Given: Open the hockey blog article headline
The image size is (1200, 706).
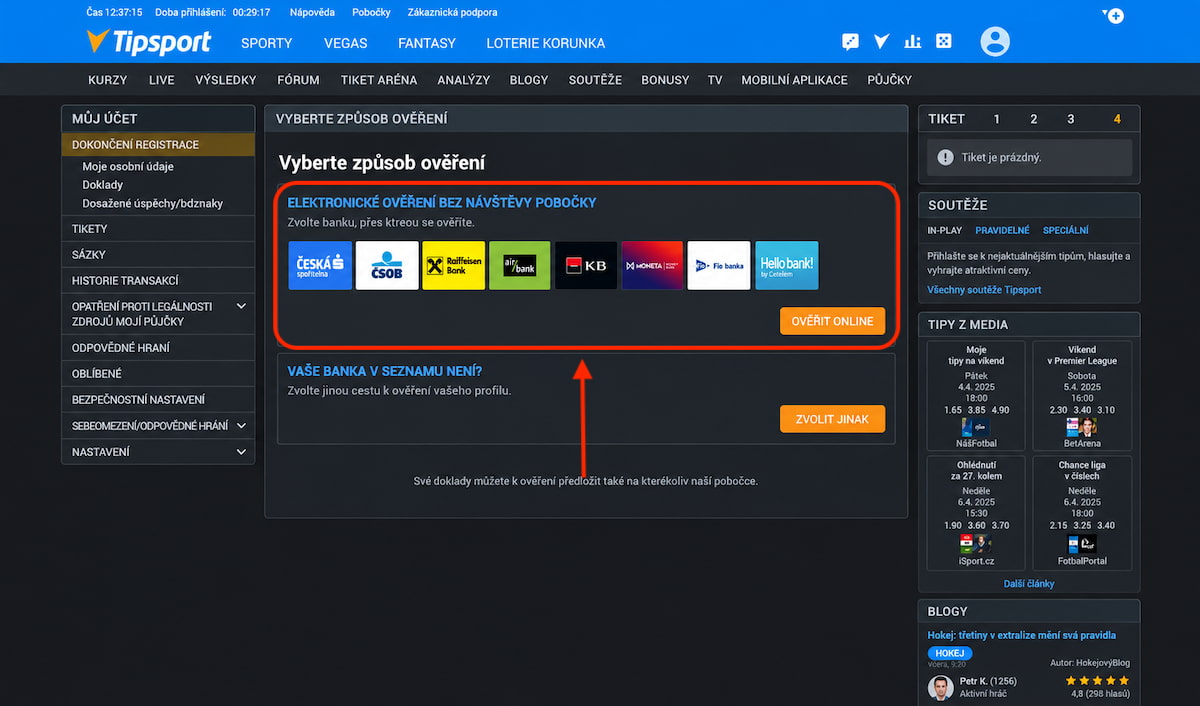Looking at the screenshot, I should [x=1022, y=635].
